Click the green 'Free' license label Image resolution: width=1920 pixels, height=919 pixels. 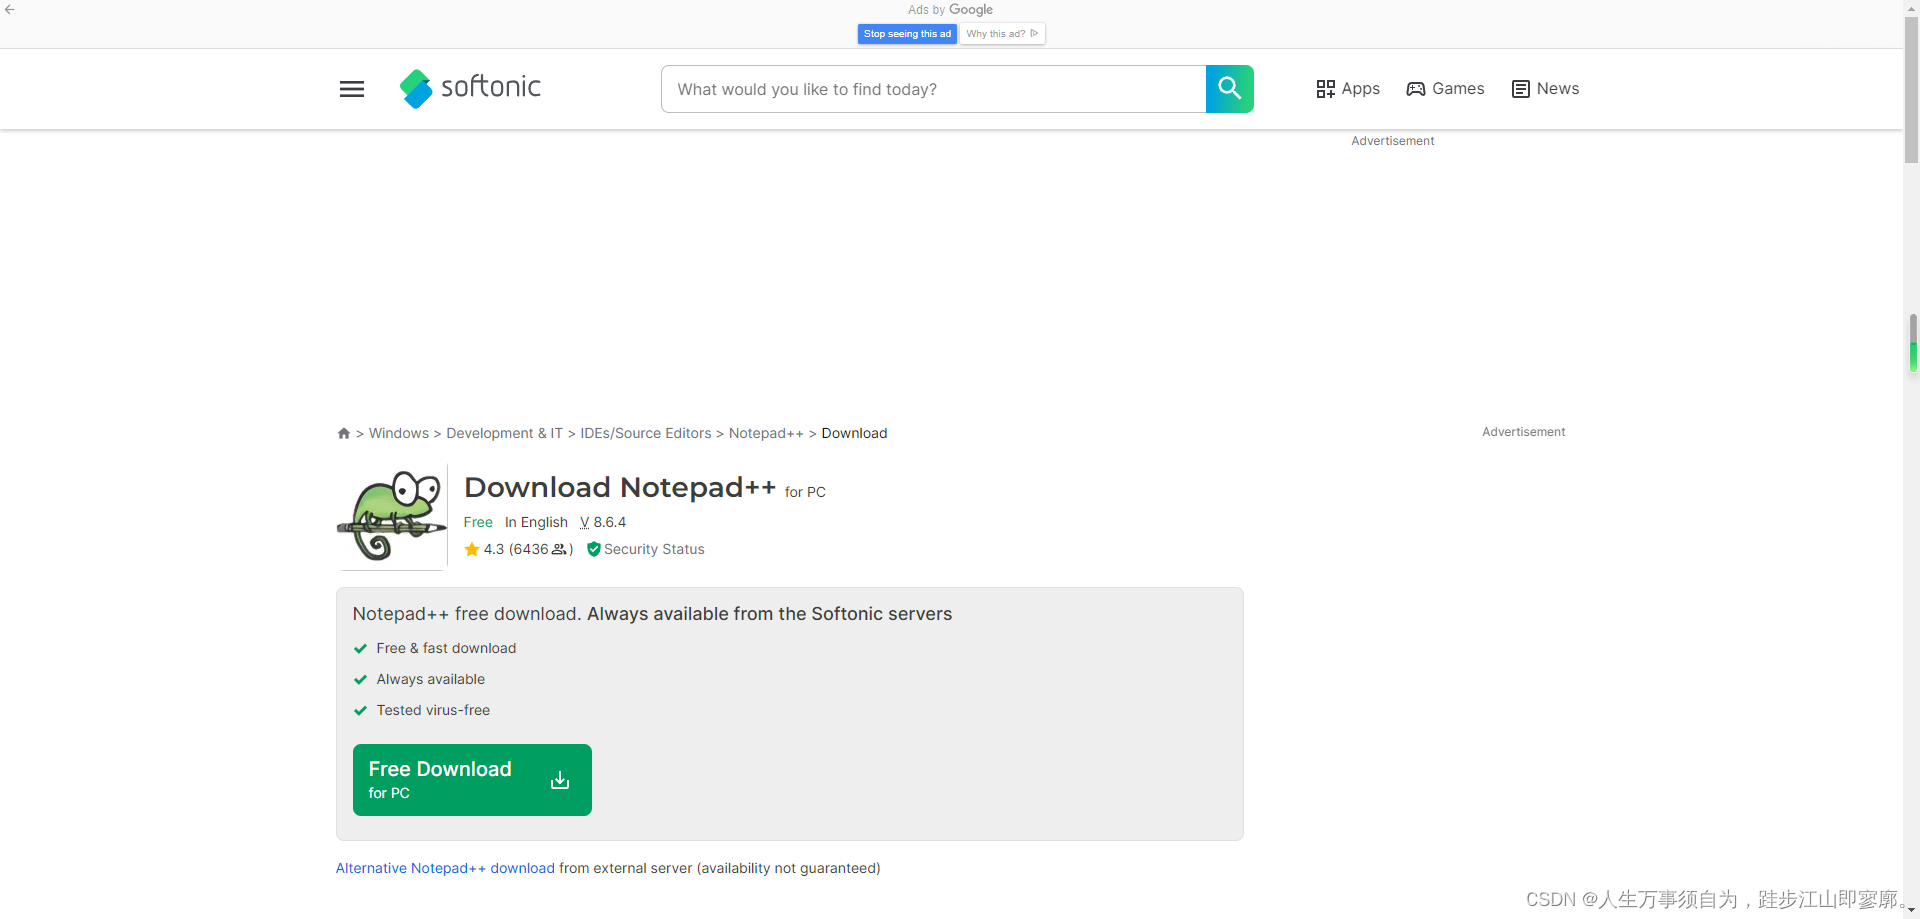click(x=478, y=522)
